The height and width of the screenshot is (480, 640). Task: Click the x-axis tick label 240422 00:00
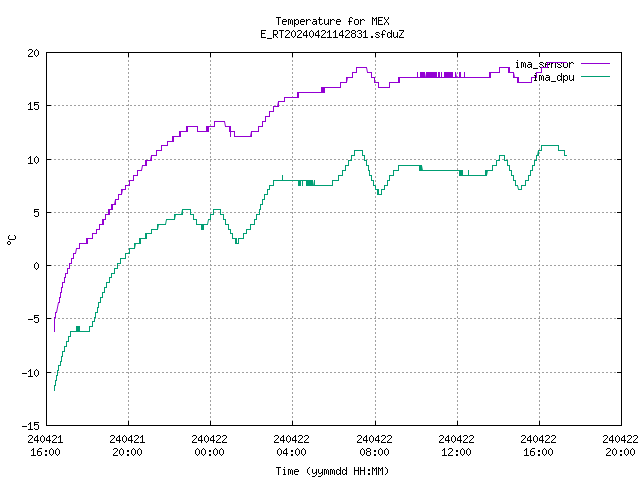(209, 446)
